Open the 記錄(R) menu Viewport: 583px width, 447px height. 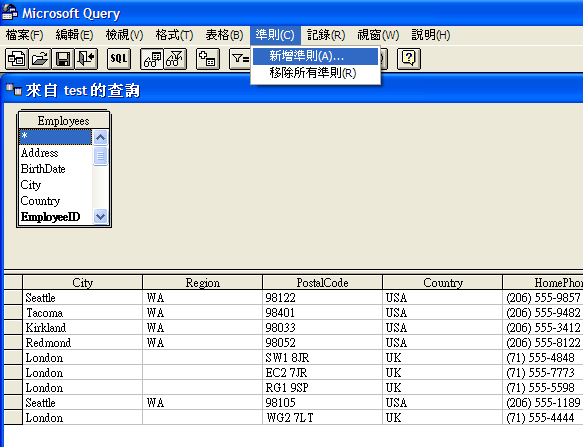coord(326,35)
